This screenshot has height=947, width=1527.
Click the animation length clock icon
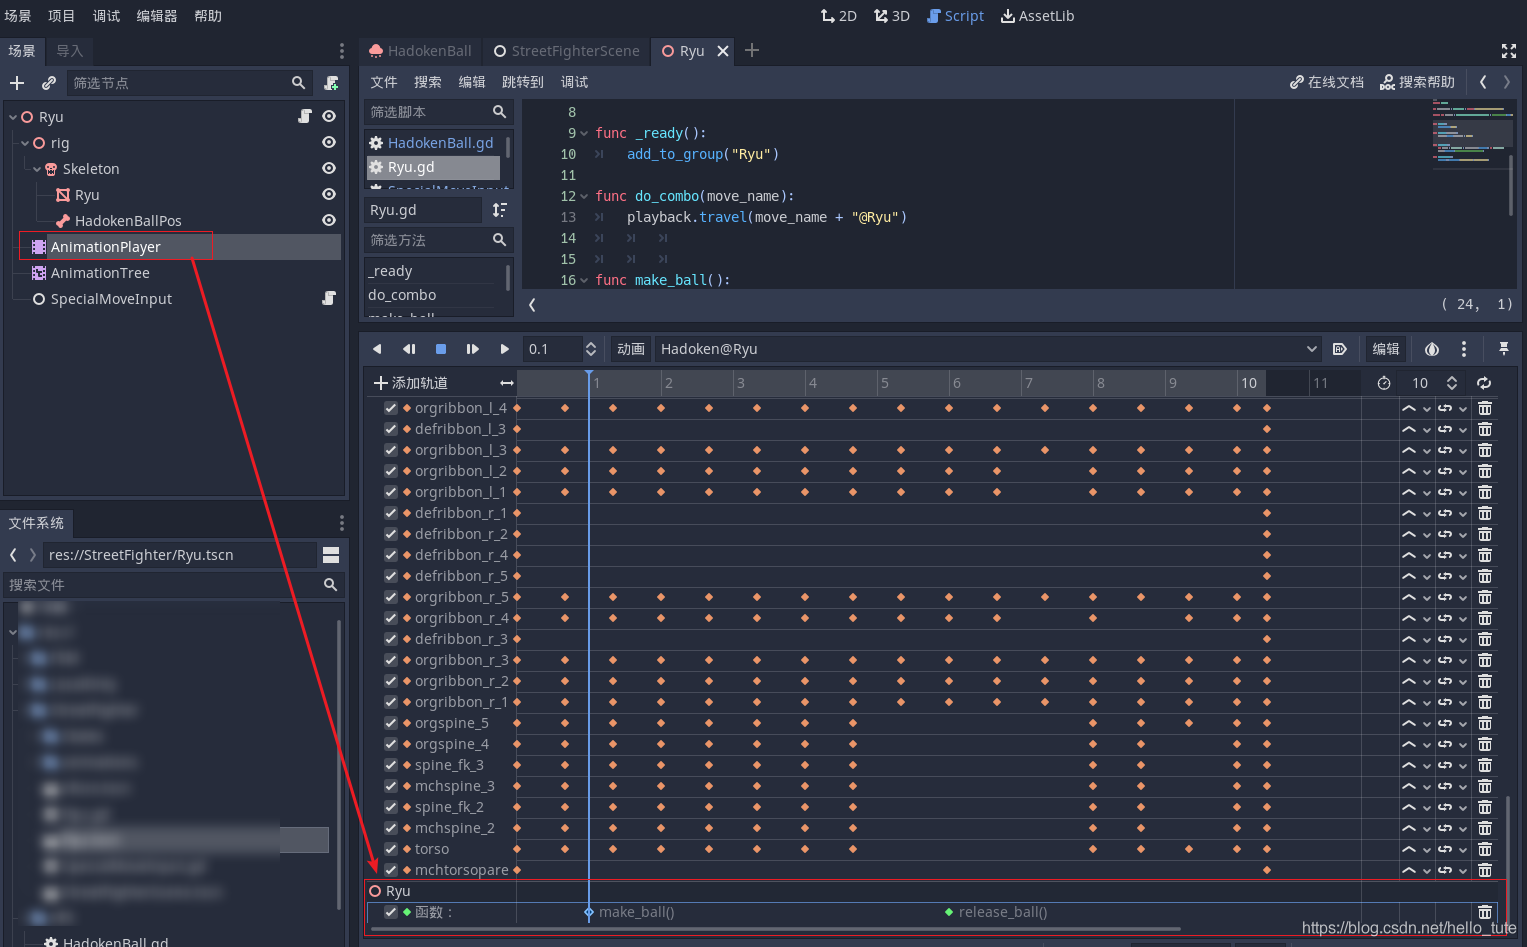coord(1384,383)
